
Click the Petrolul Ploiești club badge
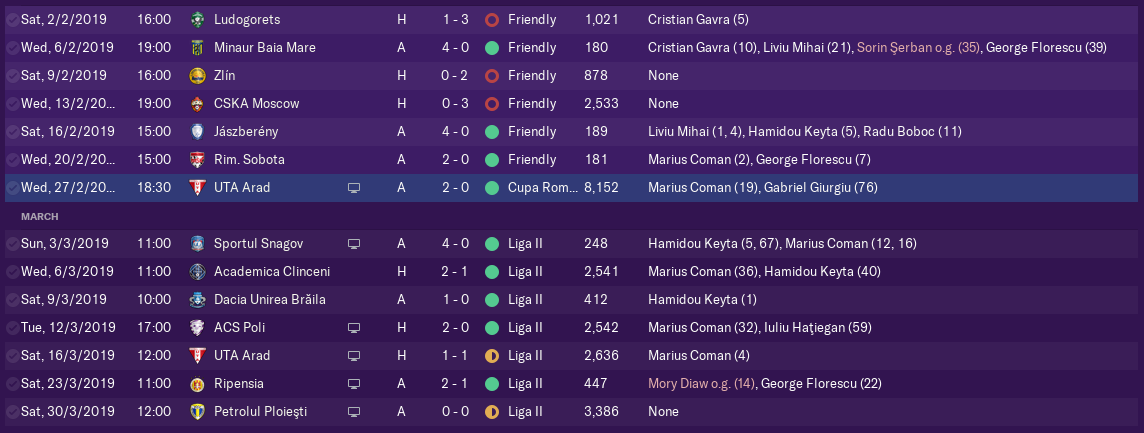click(x=197, y=412)
